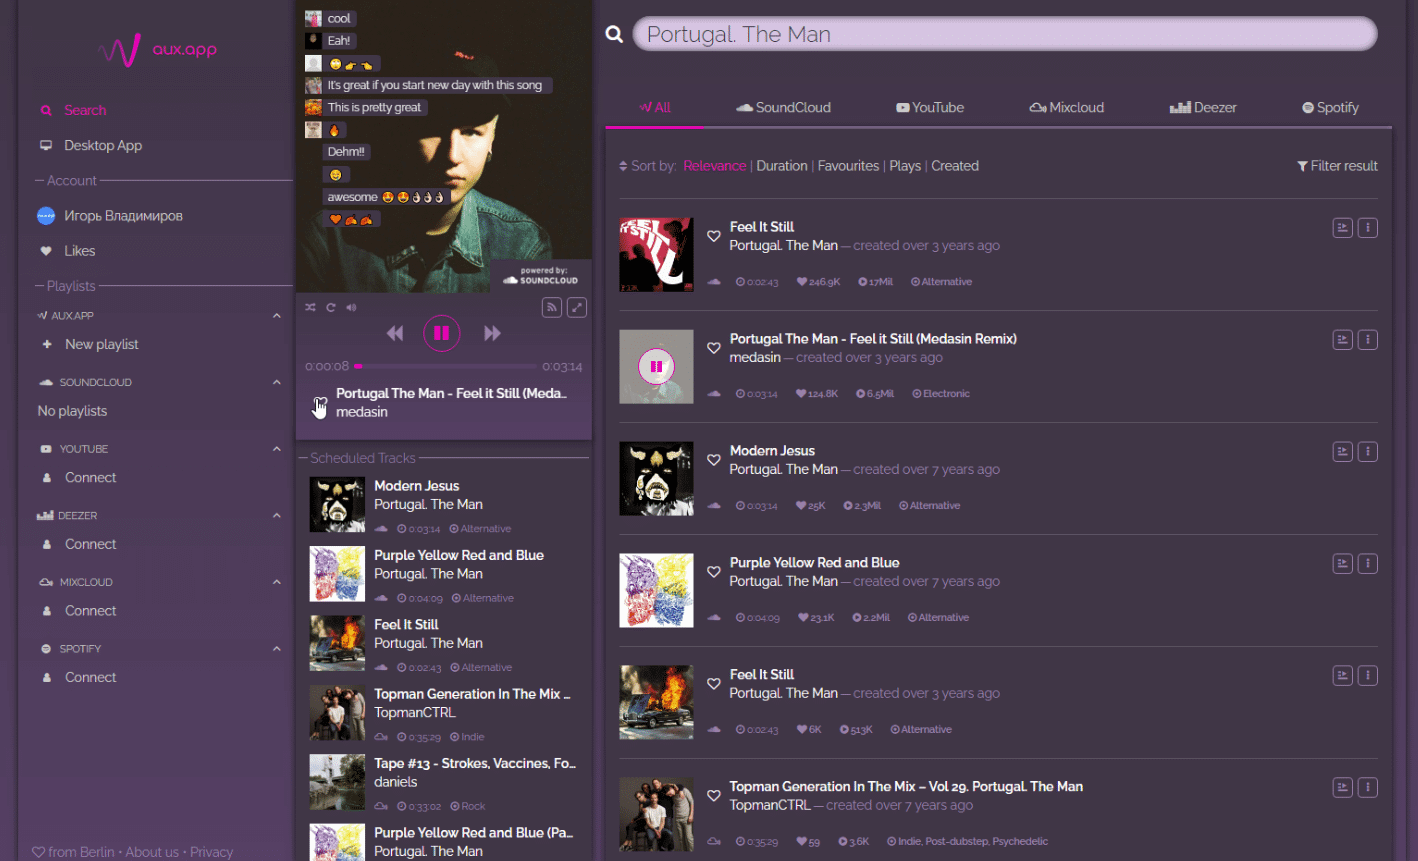Image resolution: width=1418 pixels, height=861 pixels.
Task: Skip to the next track
Action: click(492, 333)
